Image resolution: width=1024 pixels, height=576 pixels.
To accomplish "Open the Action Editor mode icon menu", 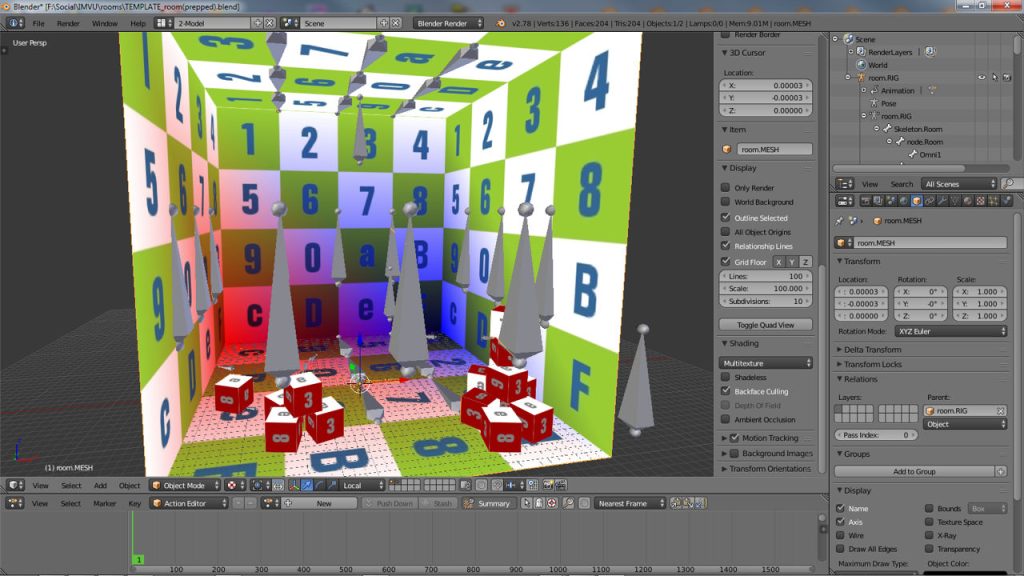I will click(x=190, y=503).
